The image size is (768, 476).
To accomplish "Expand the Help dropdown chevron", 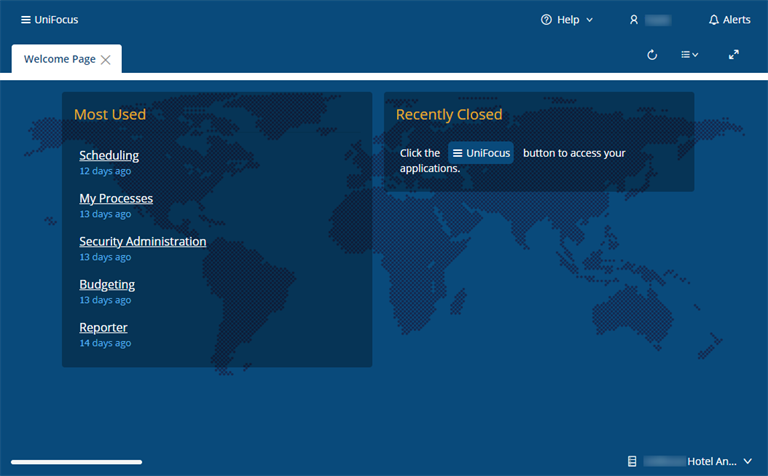I will [590, 20].
